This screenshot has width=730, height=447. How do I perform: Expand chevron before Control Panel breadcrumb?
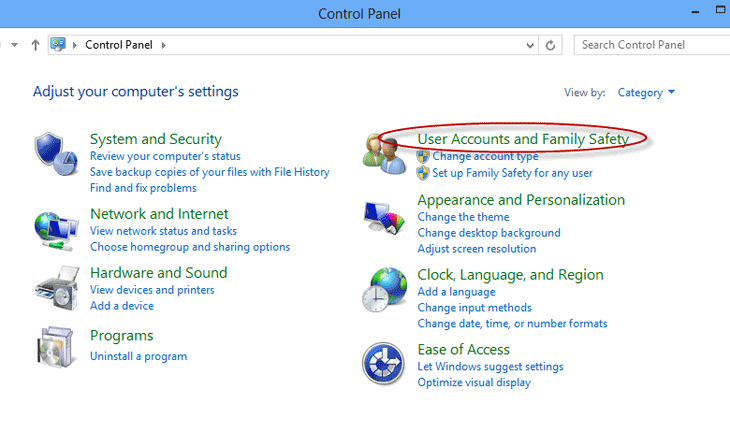point(74,45)
